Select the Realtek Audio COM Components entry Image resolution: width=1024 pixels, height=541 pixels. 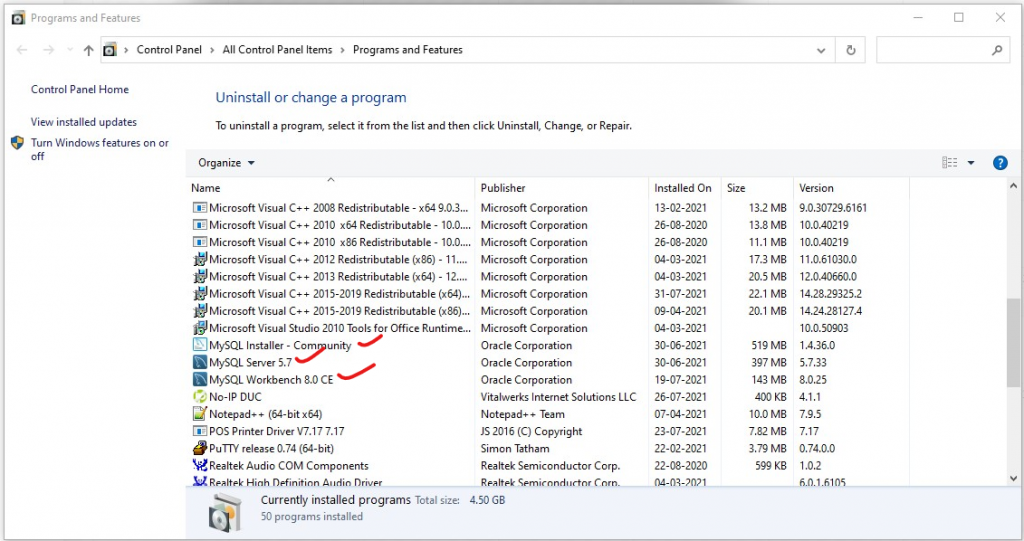[549, 465]
